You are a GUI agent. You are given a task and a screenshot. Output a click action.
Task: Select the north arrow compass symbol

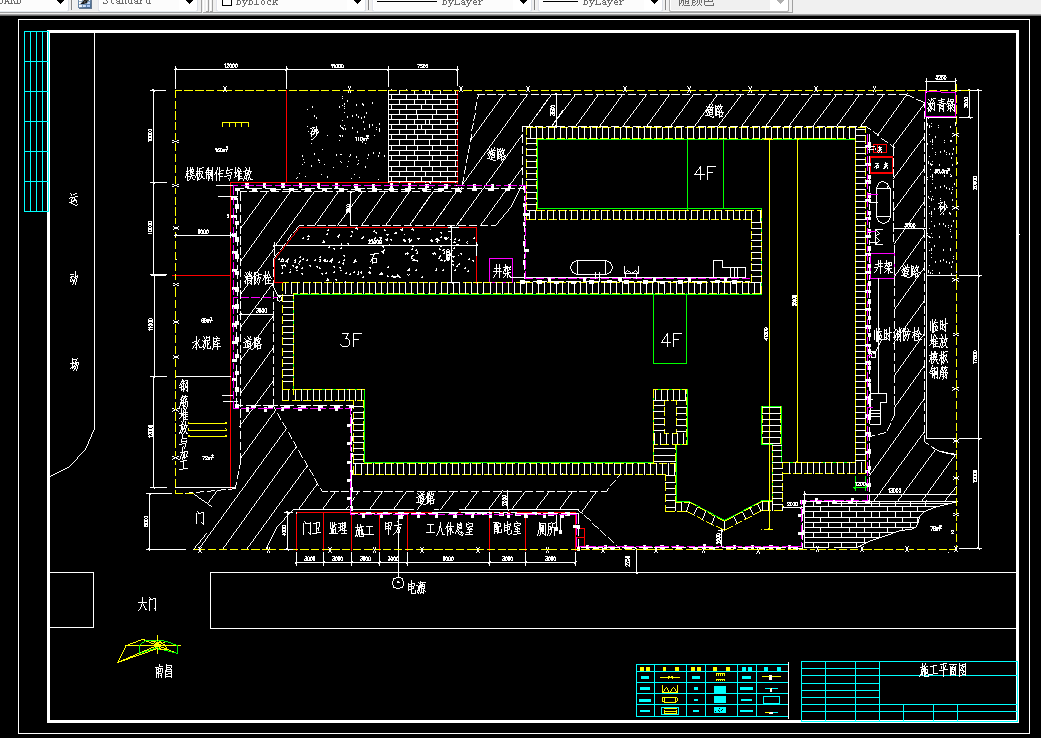pos(149,649)
